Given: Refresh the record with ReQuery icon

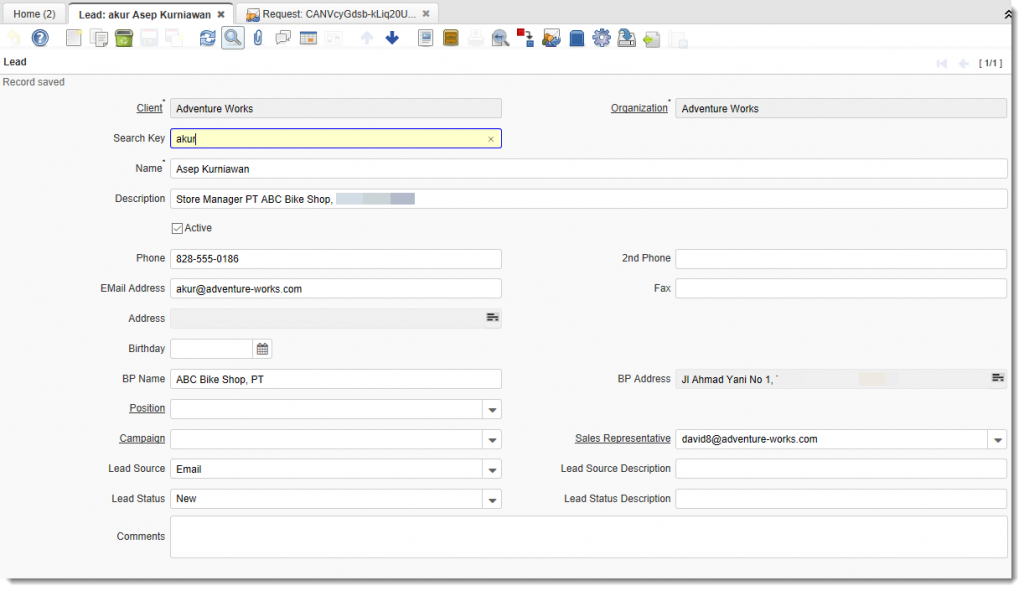Looking at the screenshot, I should (x=207, y=39).
